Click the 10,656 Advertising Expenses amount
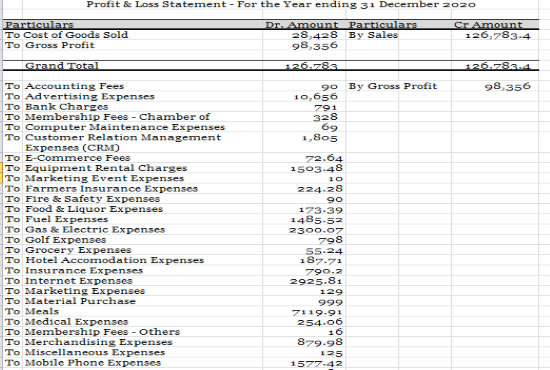 coord(315,96)
